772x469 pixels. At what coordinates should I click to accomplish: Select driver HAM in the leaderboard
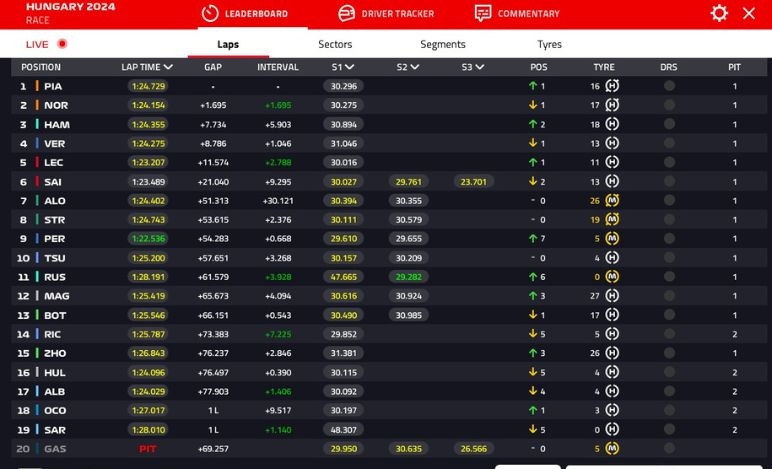click(56, 125)
